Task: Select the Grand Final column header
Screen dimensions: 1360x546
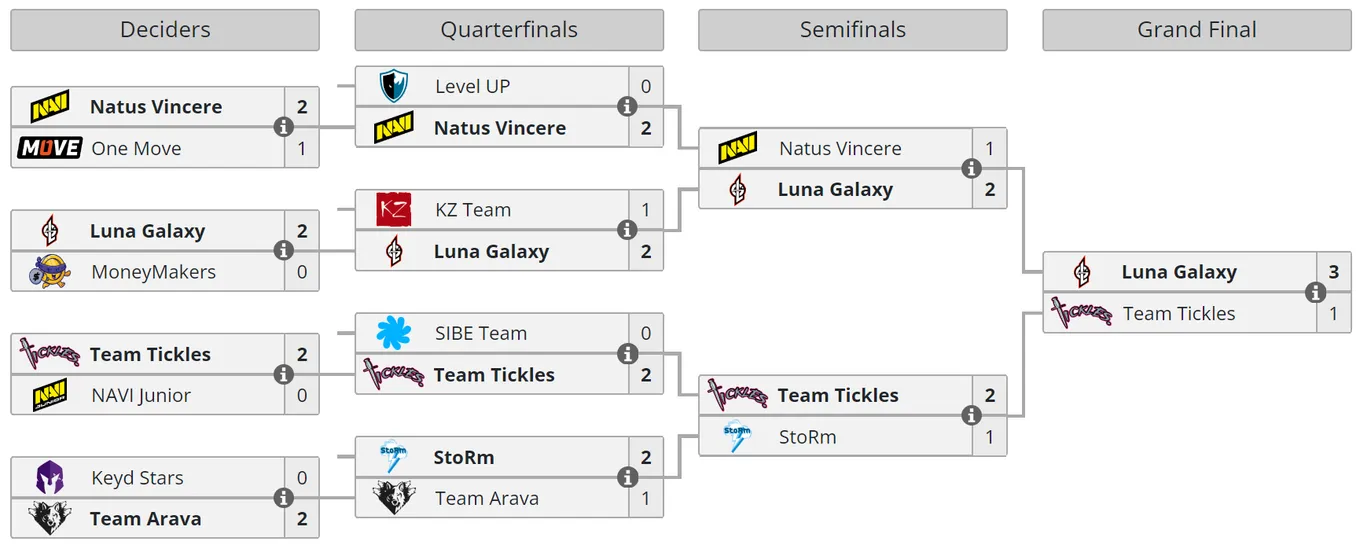Action: pyautogui.click(x=1197, y=30)
